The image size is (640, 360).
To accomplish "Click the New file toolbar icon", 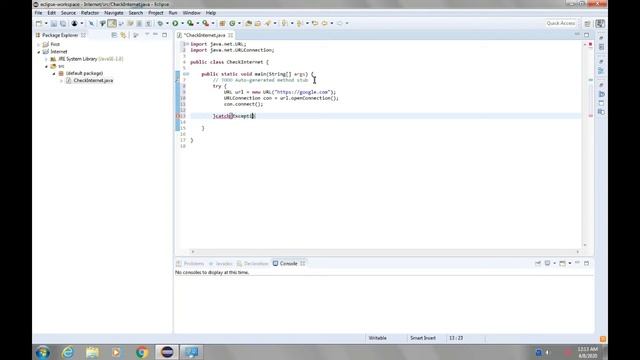I will click(x=39, y=24).
